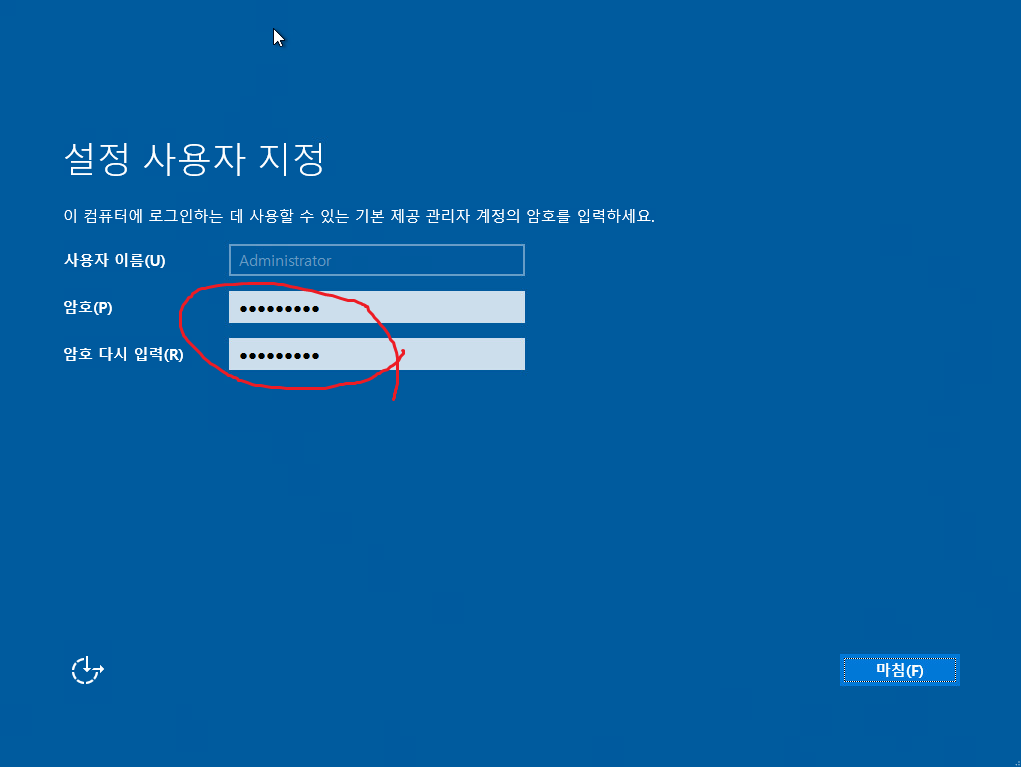Image resolution: width=1021 pixels, height=767 pixels.
Task: Click the 암호 다시 입력(R) label
Action: click(x=124, y=354)
